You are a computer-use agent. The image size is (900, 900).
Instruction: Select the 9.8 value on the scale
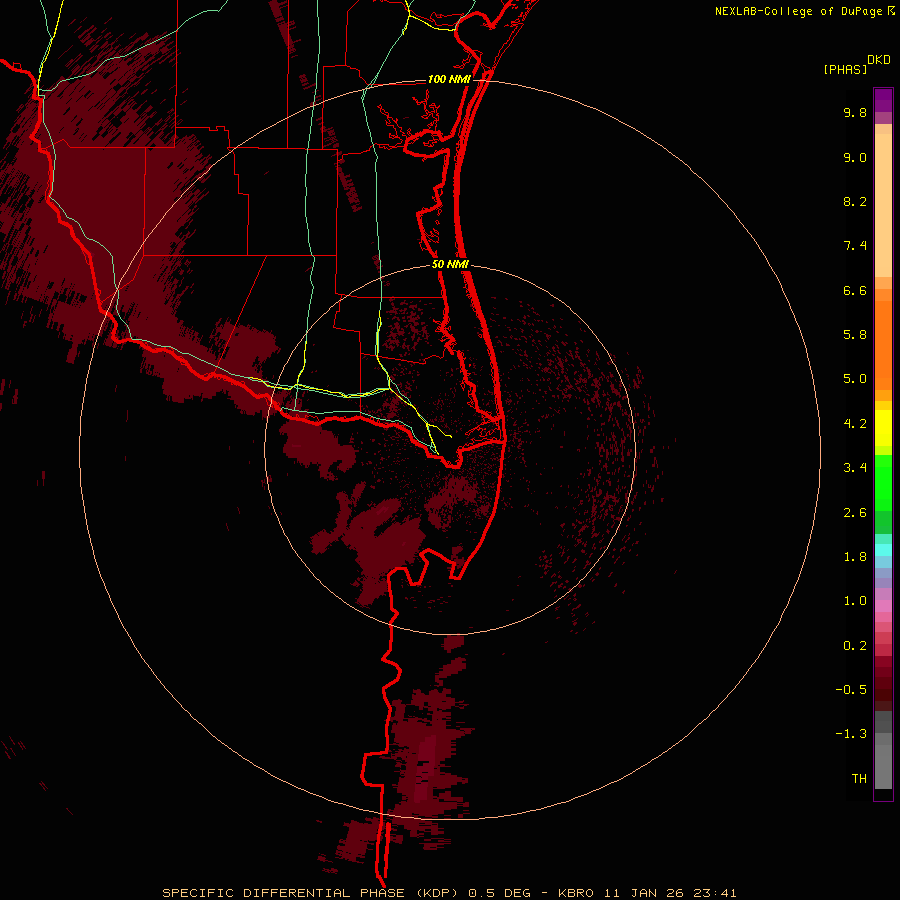[x=855, y=112]
